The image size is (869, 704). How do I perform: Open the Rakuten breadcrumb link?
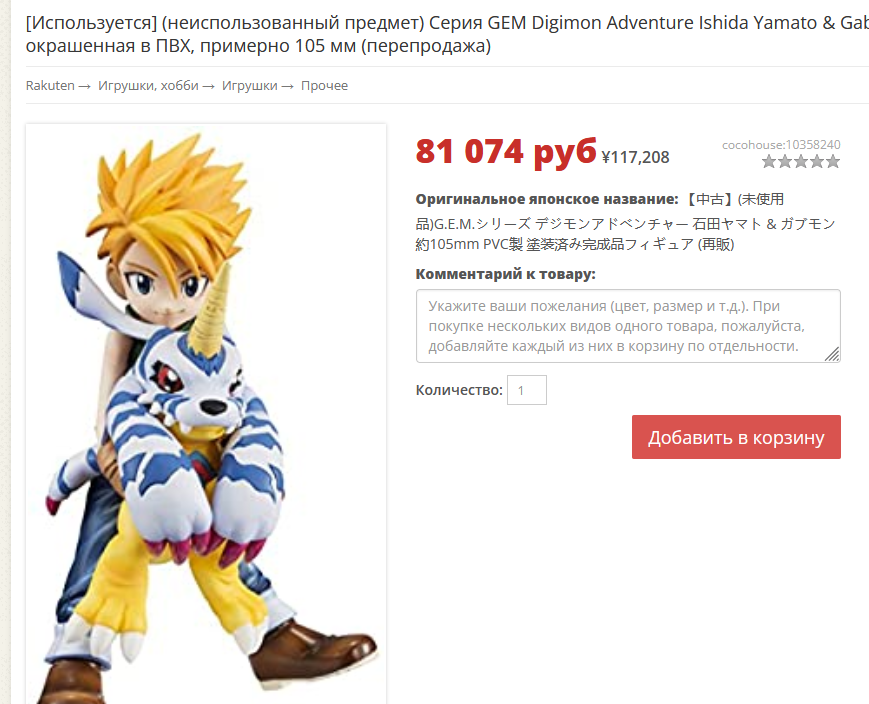point(50,86)
